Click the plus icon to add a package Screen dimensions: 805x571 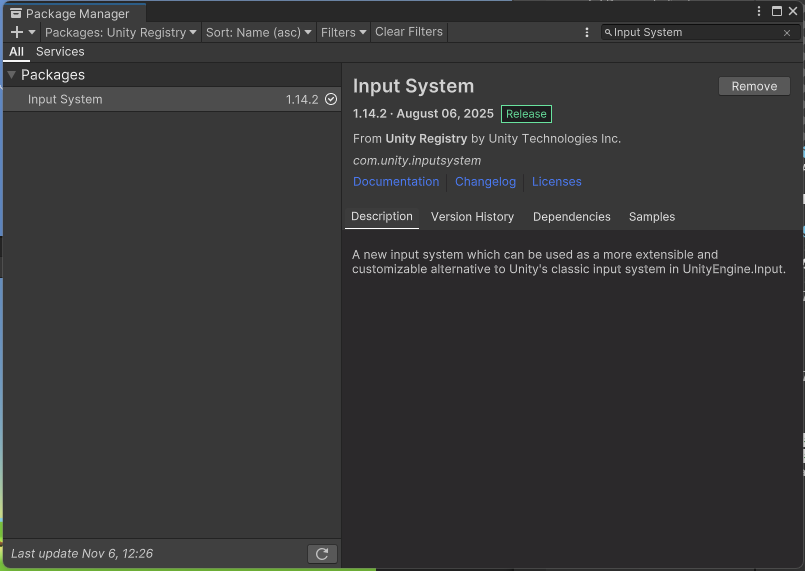coord(17,32)
